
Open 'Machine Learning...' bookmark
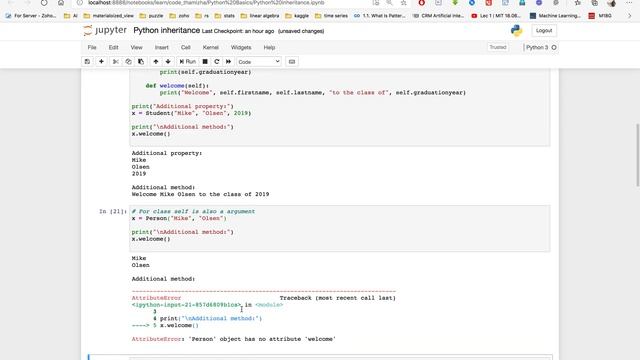[x=555, y=16]
